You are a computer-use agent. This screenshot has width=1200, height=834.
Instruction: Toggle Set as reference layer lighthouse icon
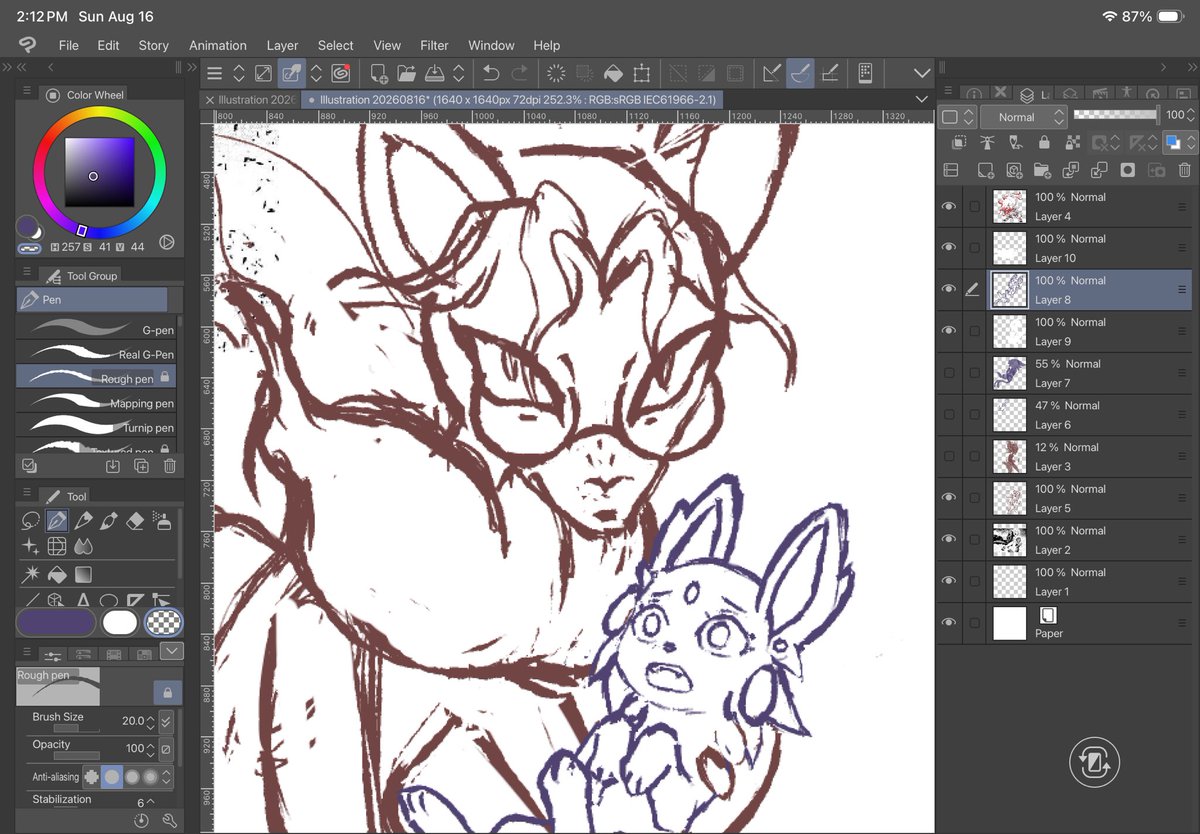[987, 143]
